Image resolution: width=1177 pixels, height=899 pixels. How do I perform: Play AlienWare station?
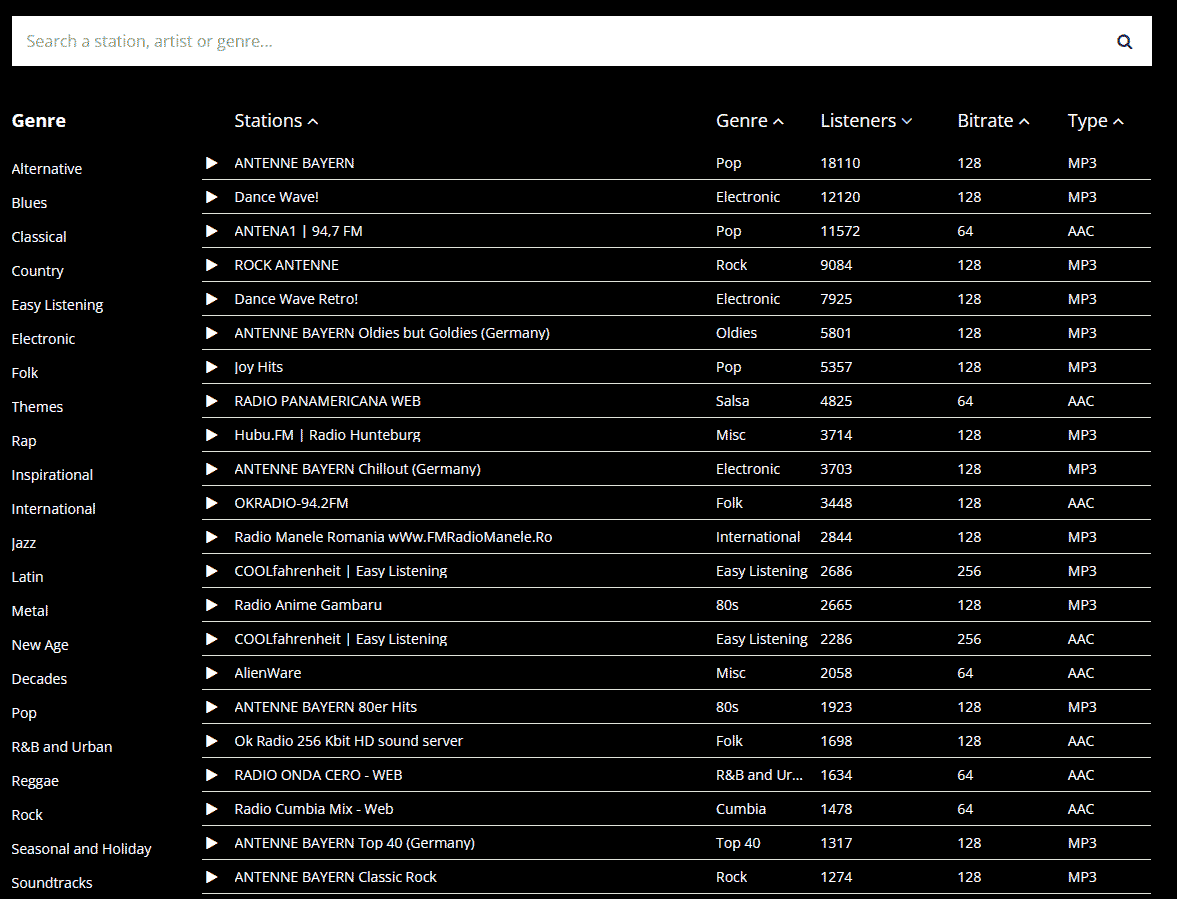[x=212, y=673]
